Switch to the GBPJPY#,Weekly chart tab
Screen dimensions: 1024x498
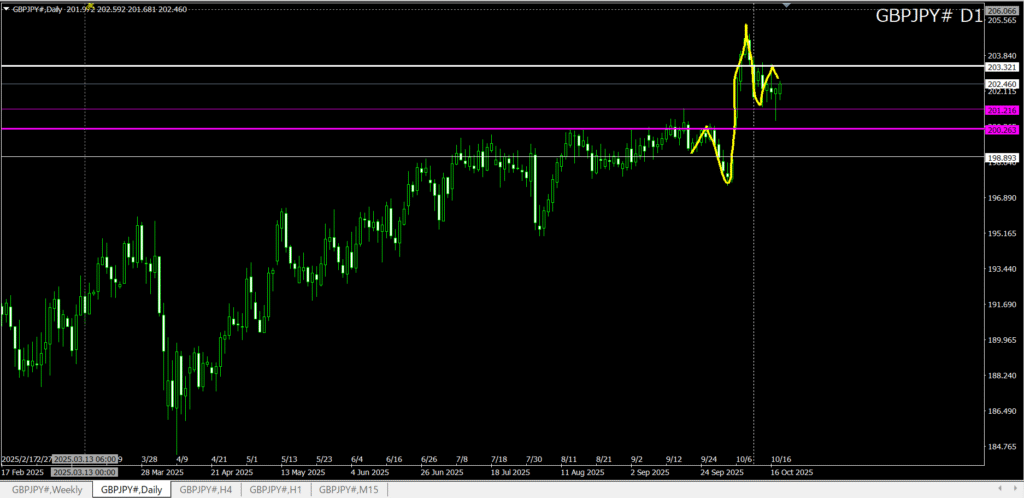click(x=46, y=489)
